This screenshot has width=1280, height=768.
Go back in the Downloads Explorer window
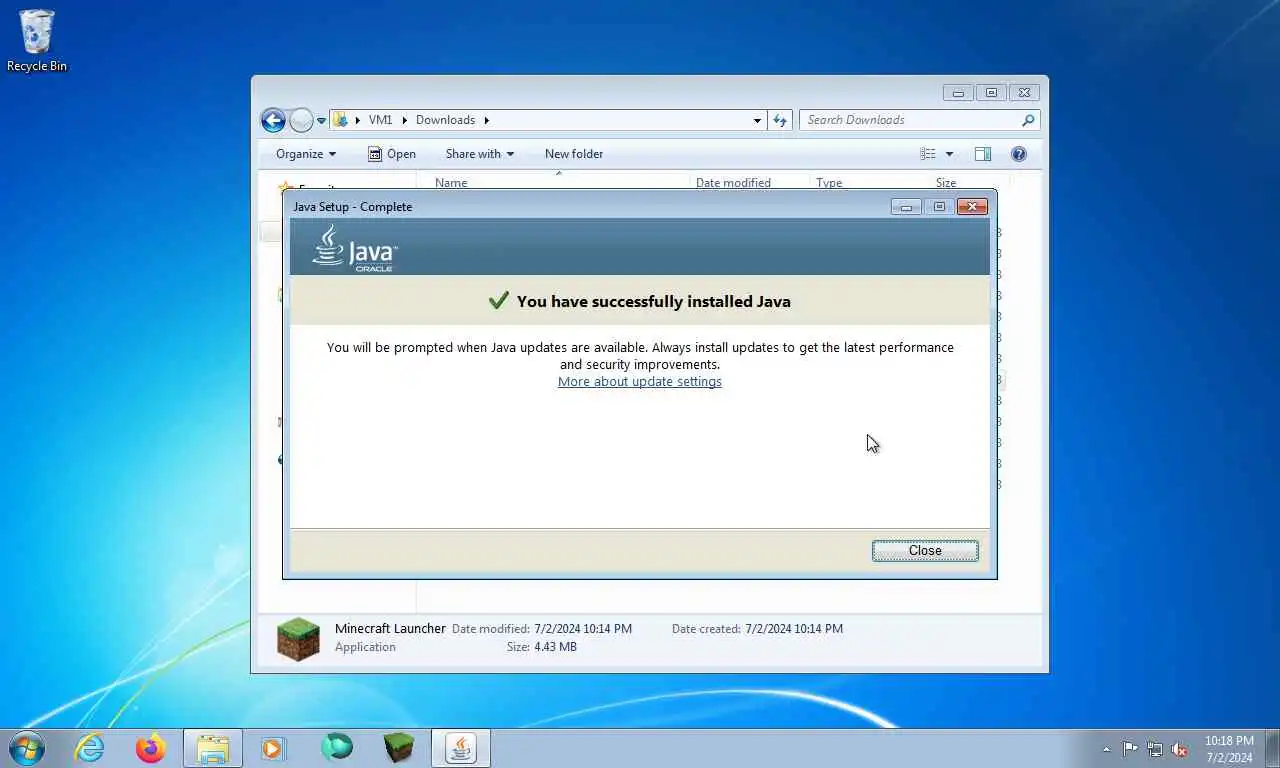tap(273, 120)
